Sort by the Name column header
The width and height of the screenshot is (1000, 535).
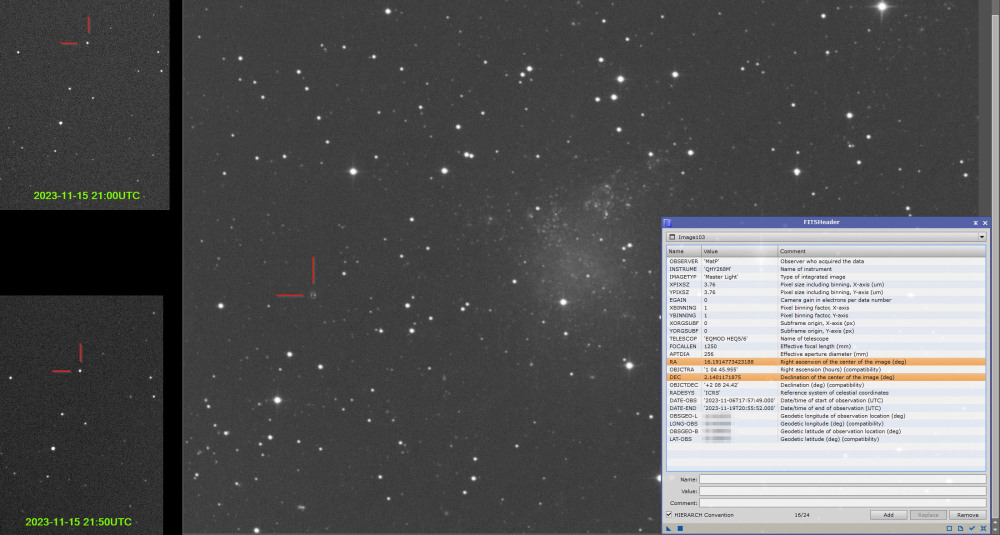tap(684, 251)
